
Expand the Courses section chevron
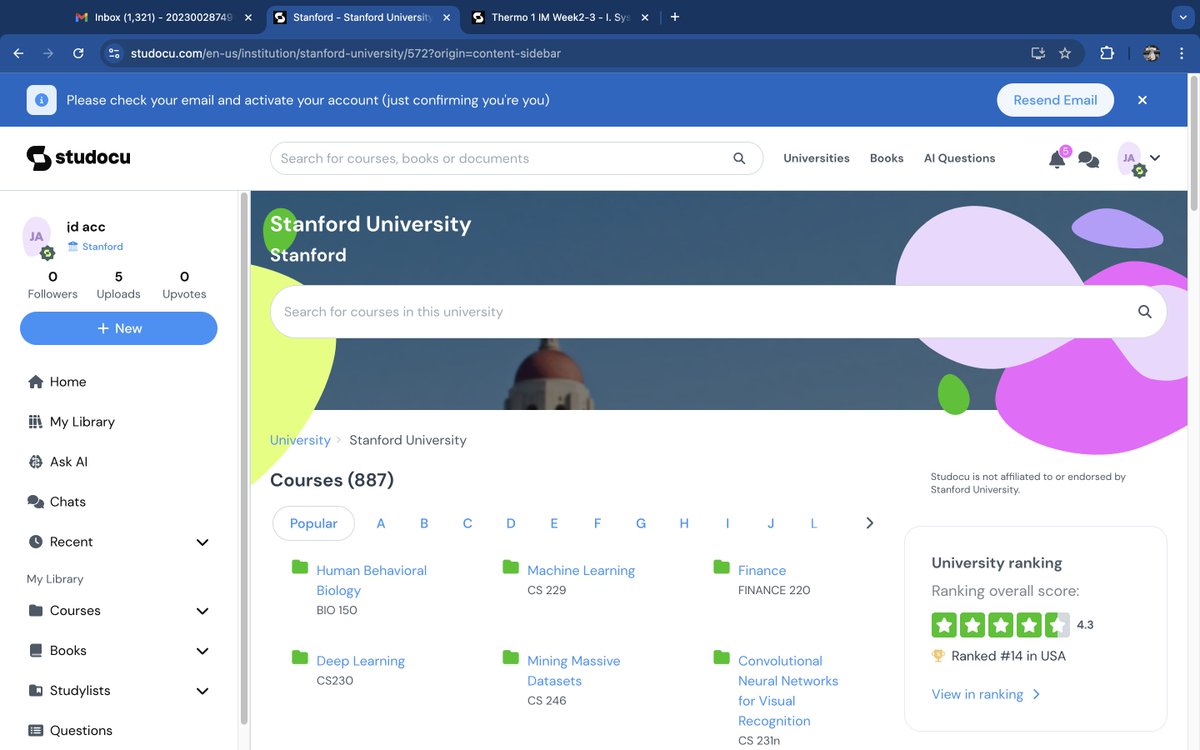[202, 611]
